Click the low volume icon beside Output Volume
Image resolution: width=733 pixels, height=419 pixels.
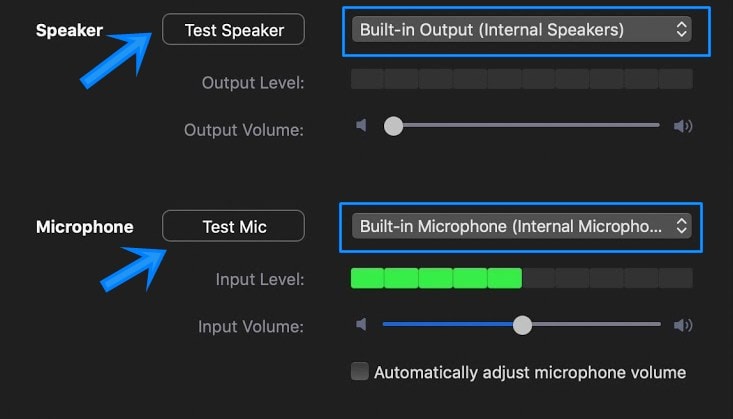click(x=361, y=125)
